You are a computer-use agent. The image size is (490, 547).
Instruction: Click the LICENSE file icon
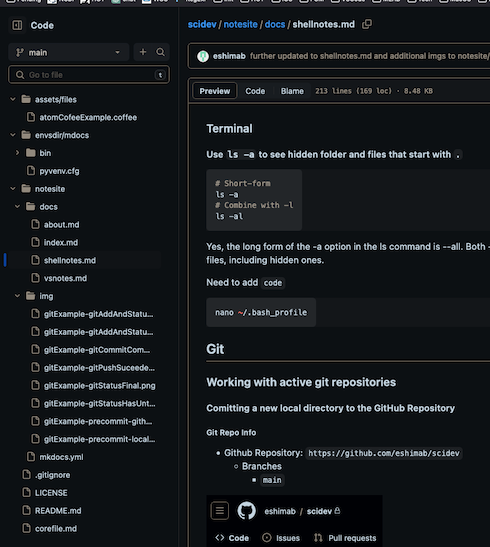[x=27, y=492]
